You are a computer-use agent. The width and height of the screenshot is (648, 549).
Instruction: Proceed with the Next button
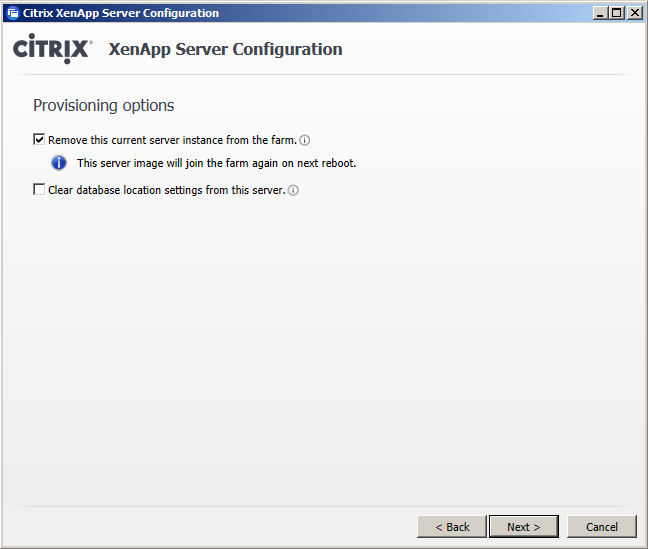tap(523, 527)
